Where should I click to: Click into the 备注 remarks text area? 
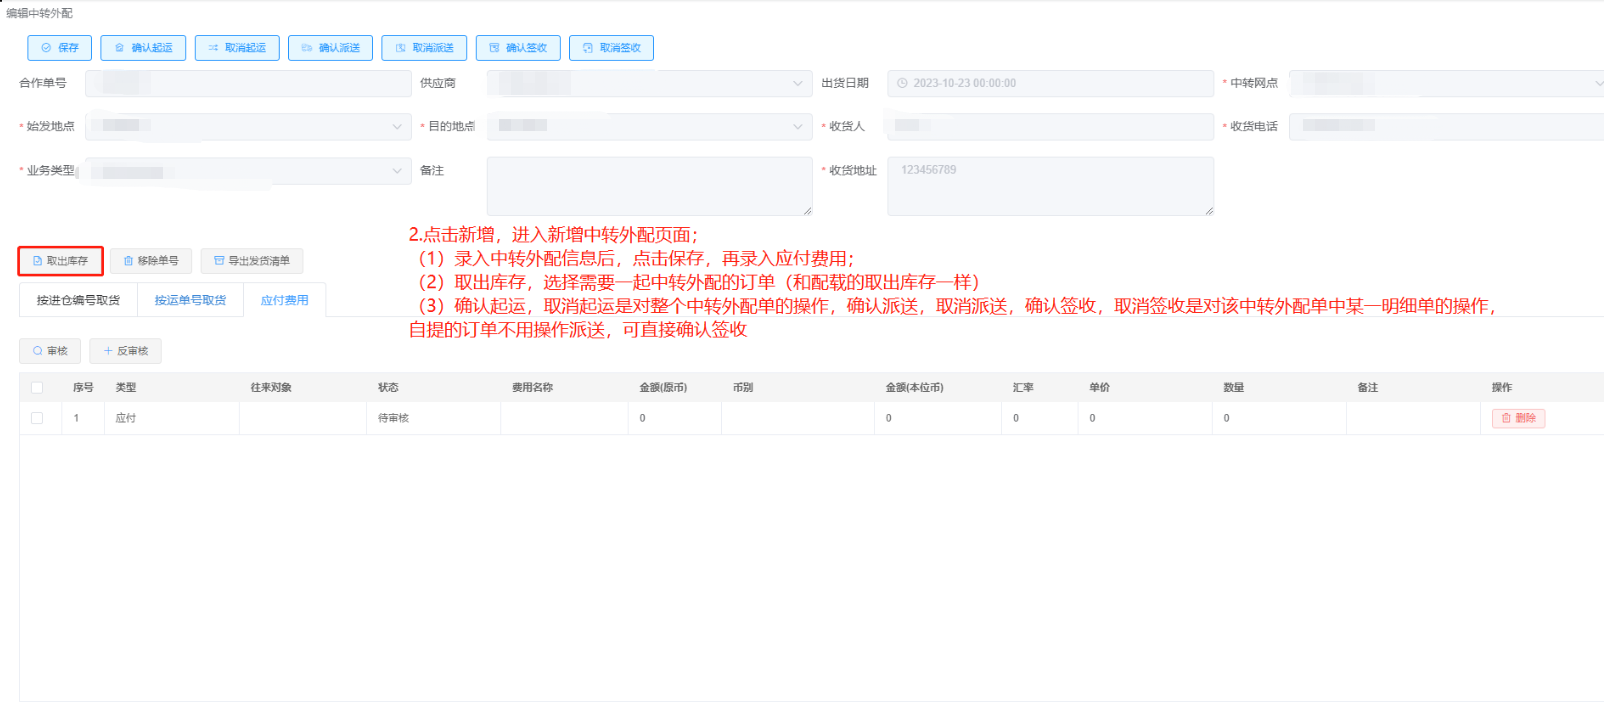tap(649, 185)
